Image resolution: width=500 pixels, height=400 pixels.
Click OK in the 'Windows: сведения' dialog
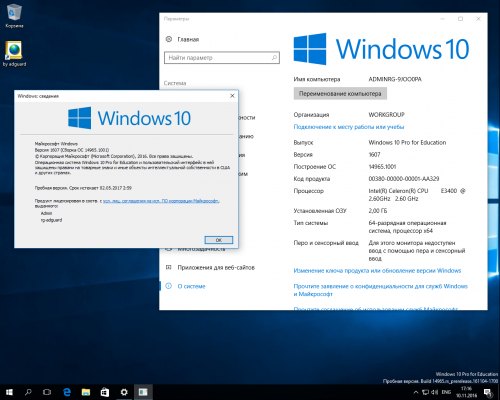219,240
